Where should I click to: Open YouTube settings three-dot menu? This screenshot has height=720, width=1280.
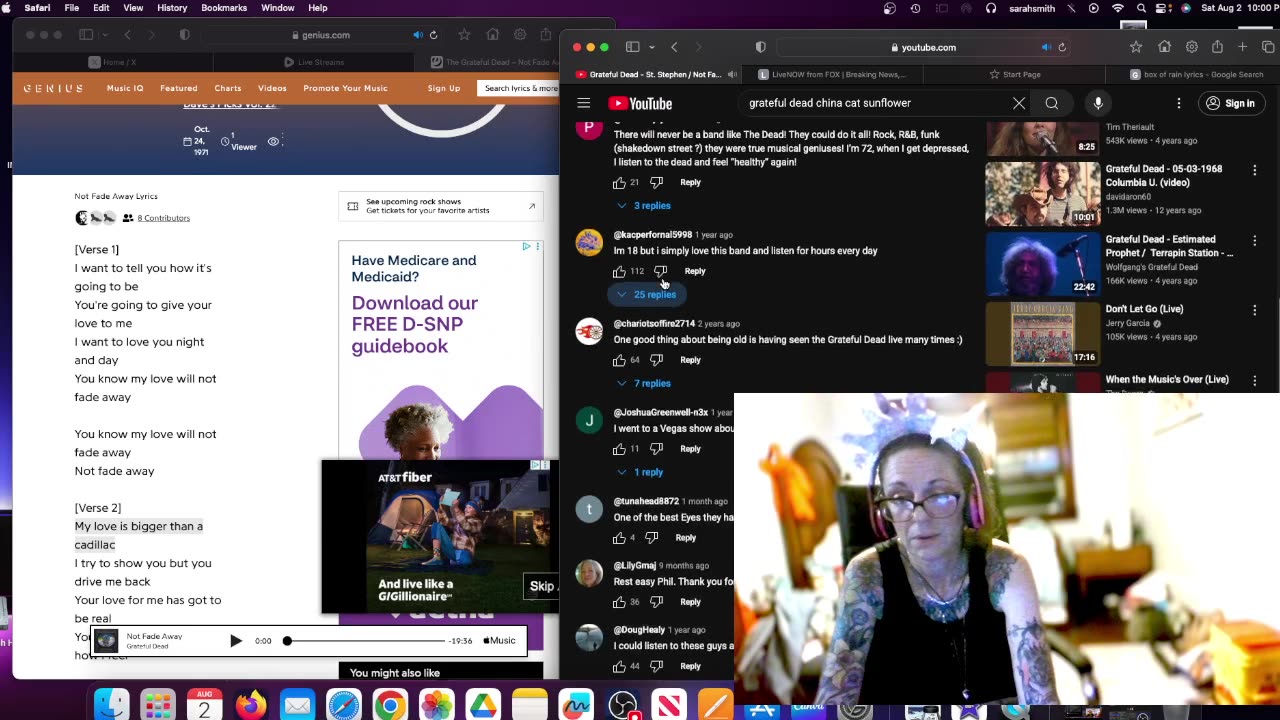tap(1179, 103)
